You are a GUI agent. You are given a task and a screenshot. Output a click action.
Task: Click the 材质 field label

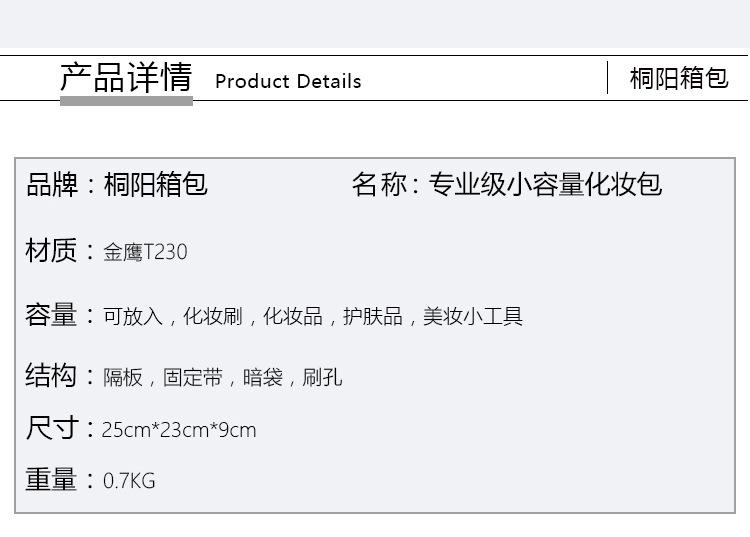click(x=51, y=251)
